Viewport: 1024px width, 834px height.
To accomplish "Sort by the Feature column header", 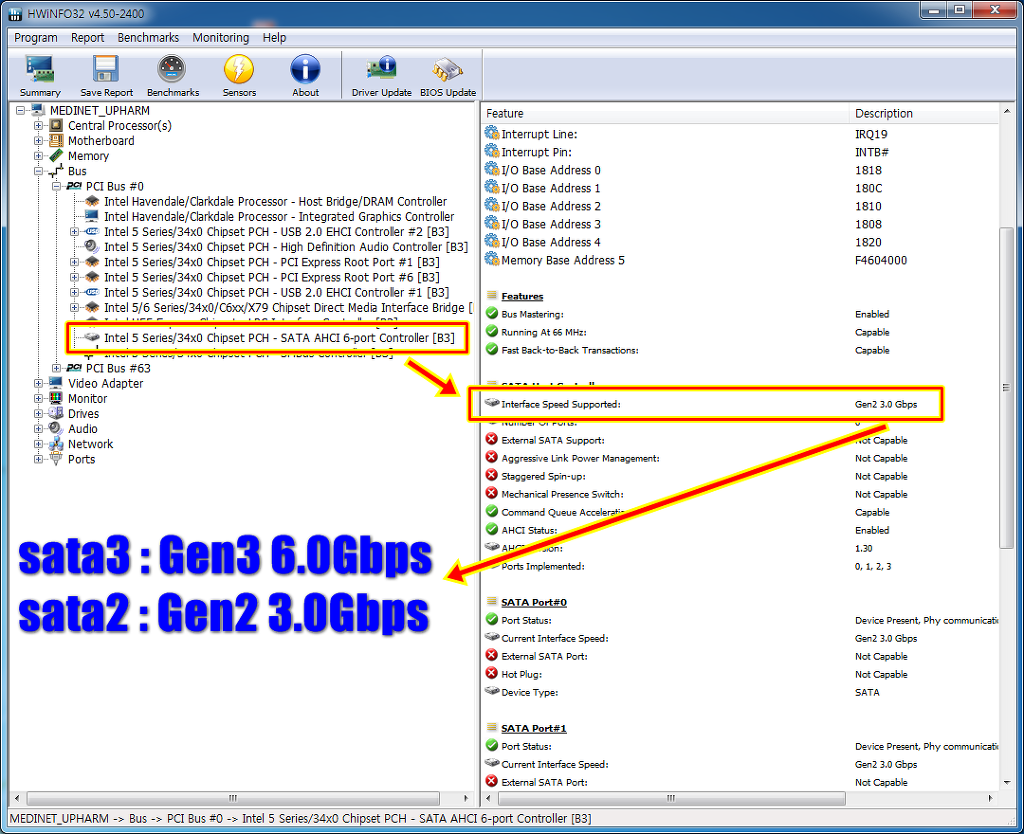I will (665, 113).
